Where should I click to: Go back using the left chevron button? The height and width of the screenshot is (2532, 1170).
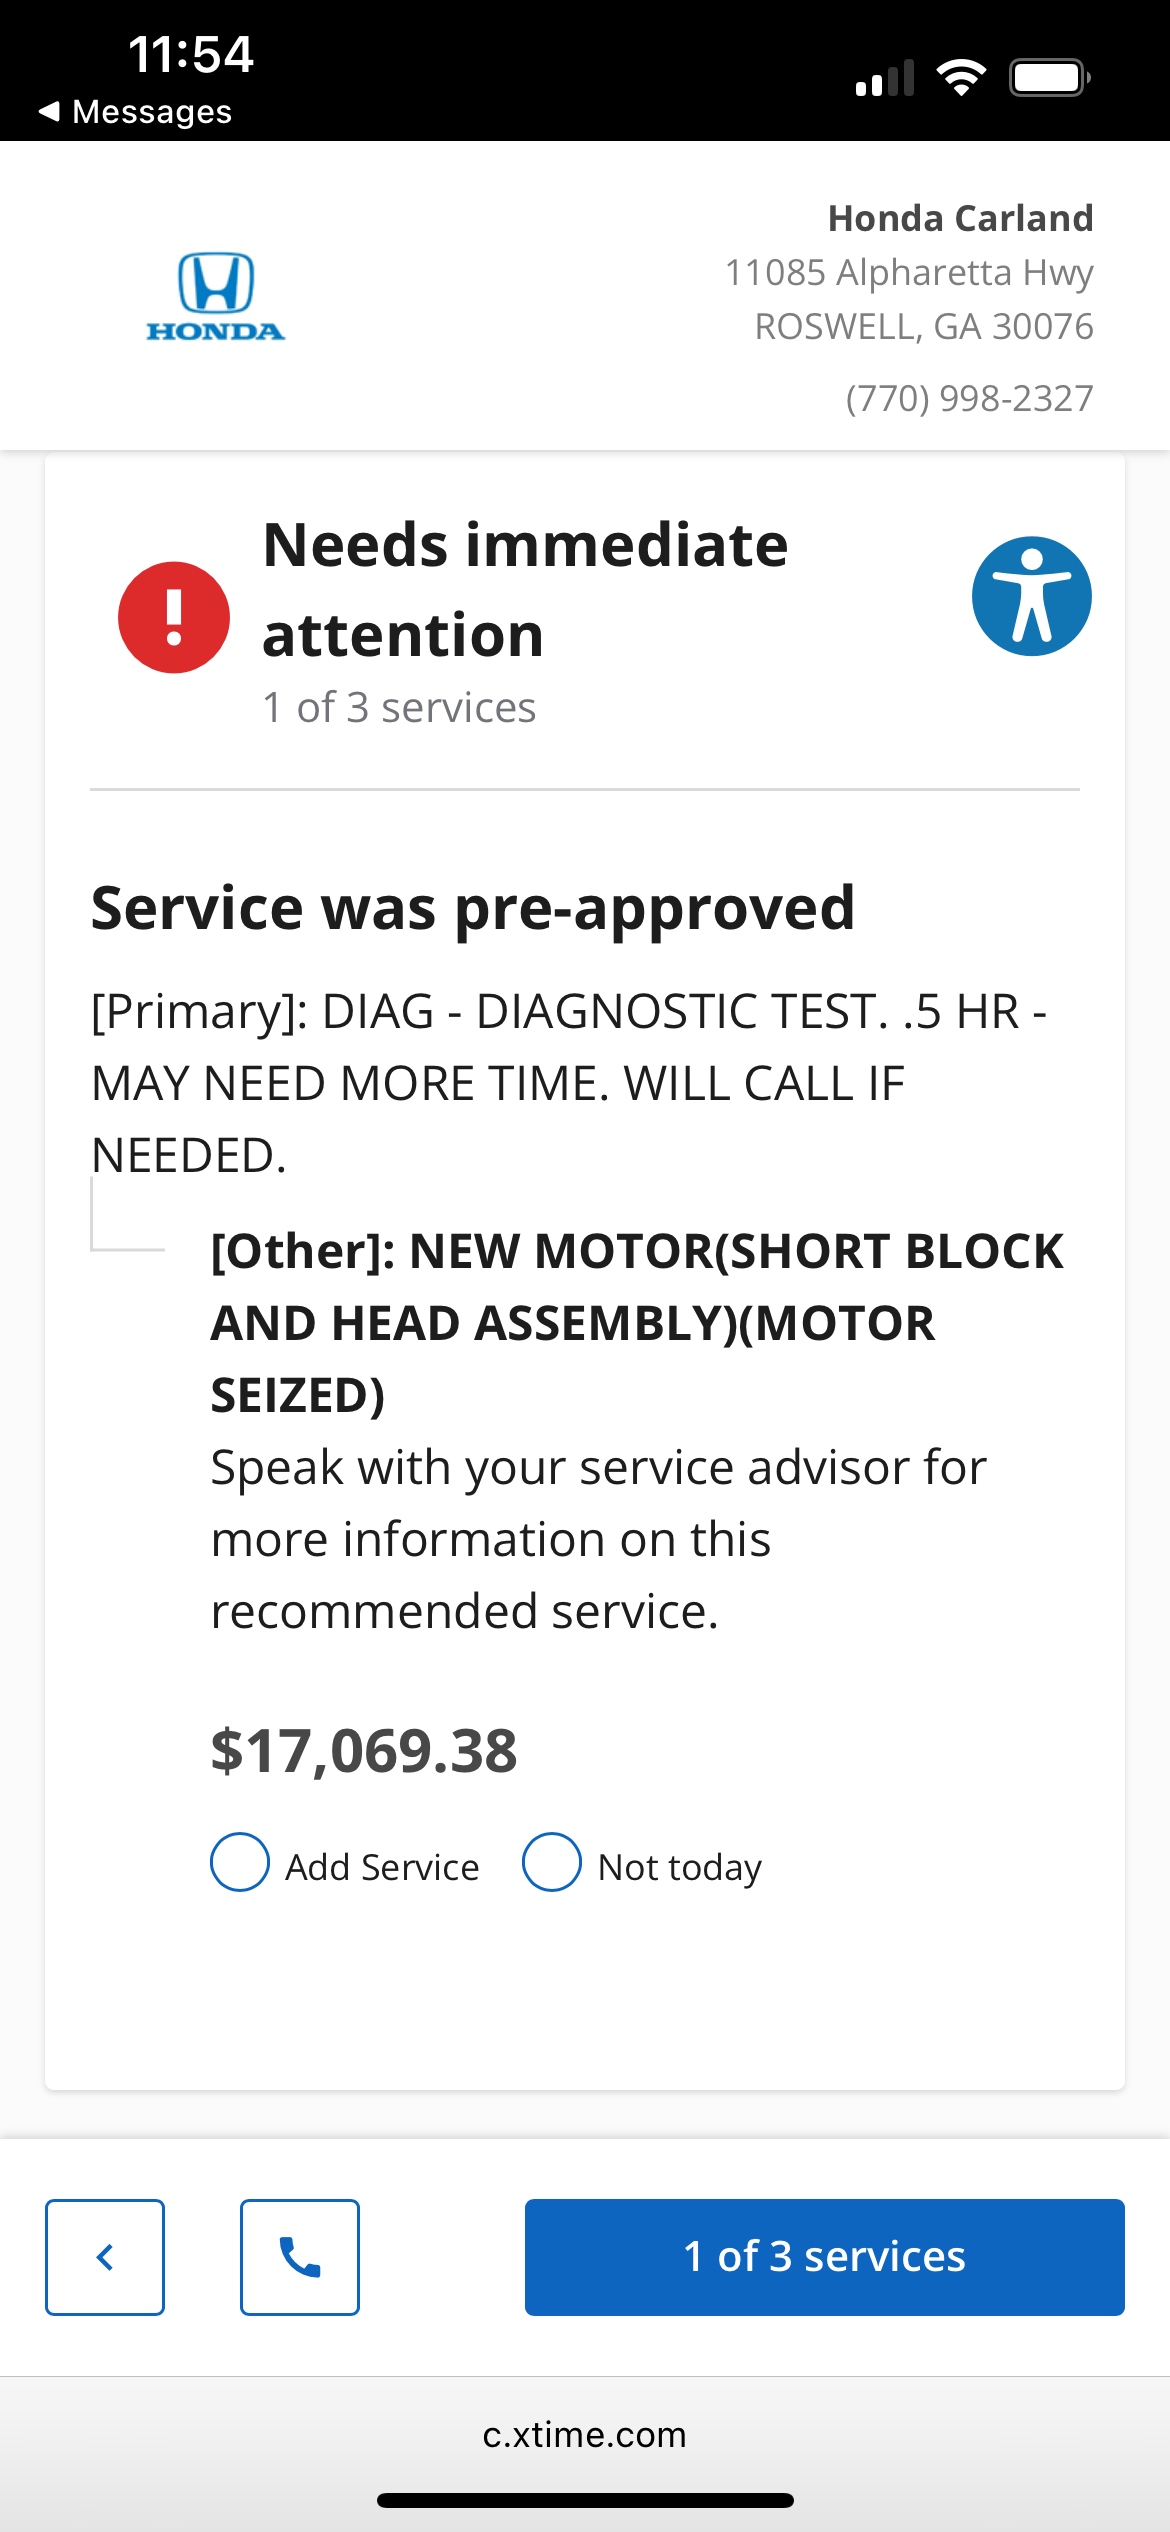105,2257
